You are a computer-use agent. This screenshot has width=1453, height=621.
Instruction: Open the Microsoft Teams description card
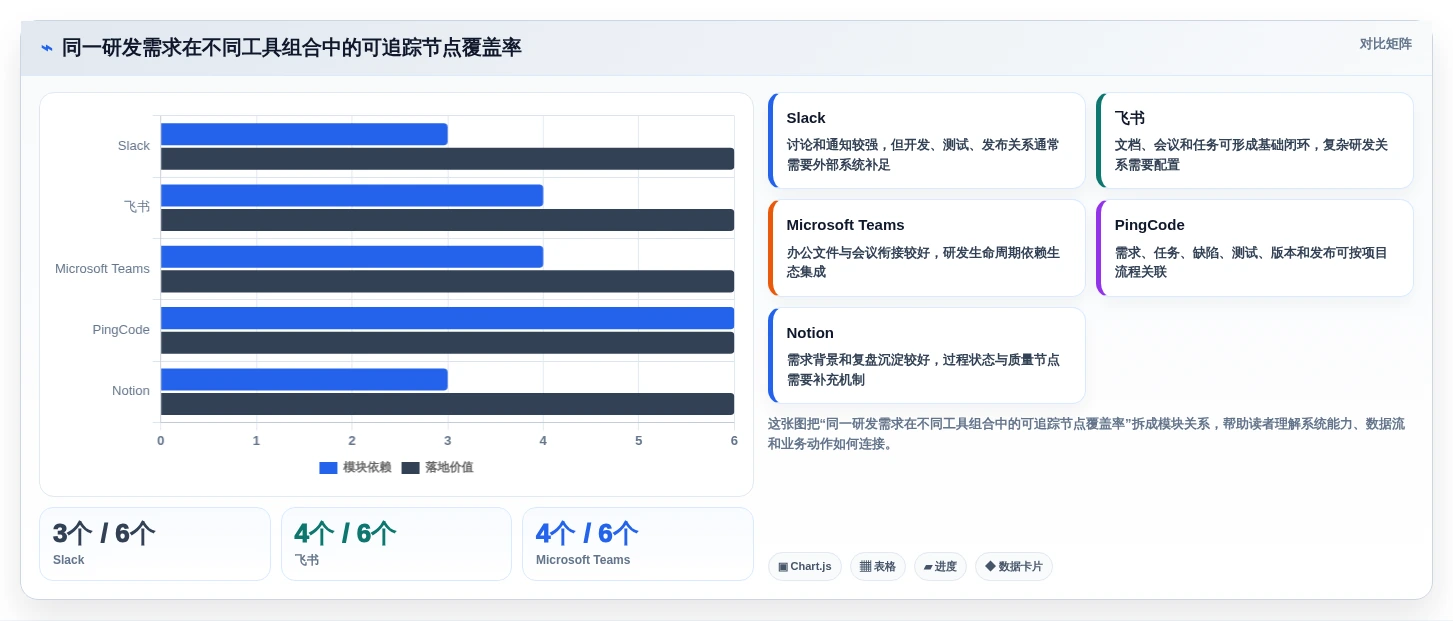(x=926, y=248)
